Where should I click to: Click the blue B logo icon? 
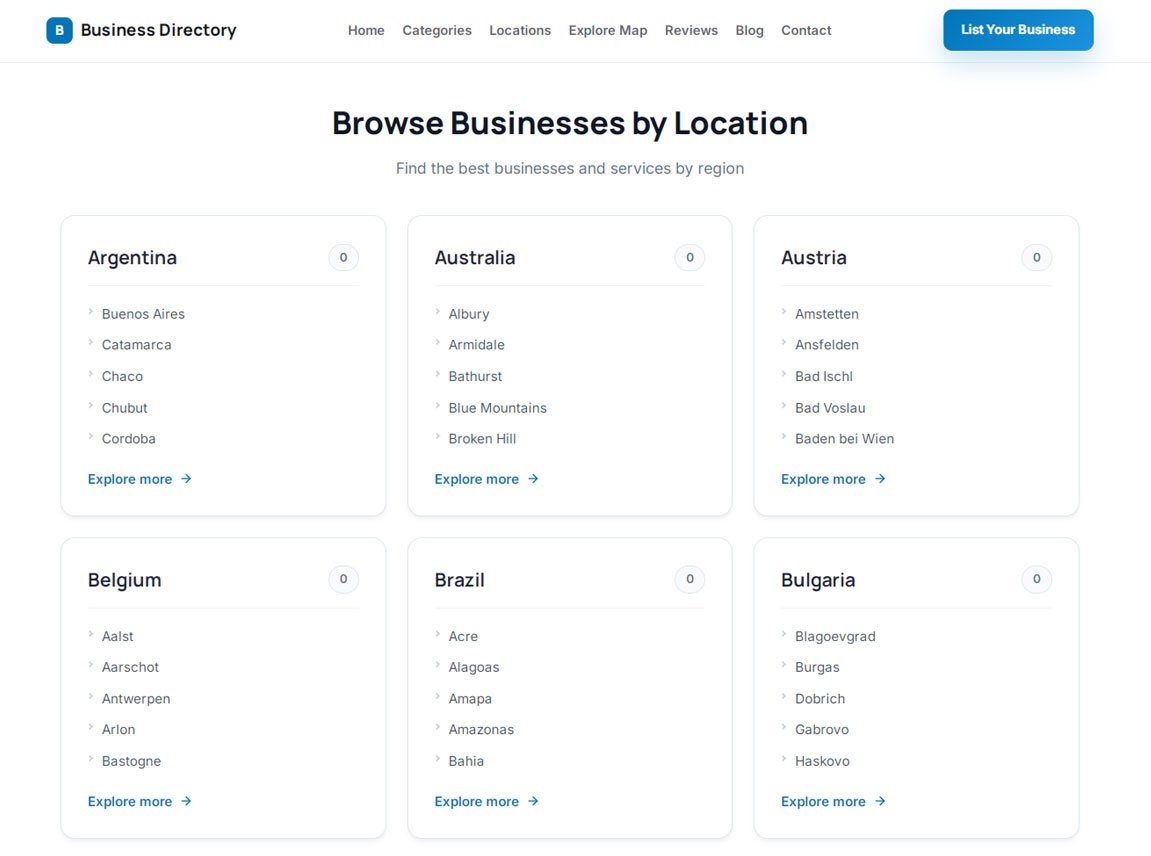[59, 30]
